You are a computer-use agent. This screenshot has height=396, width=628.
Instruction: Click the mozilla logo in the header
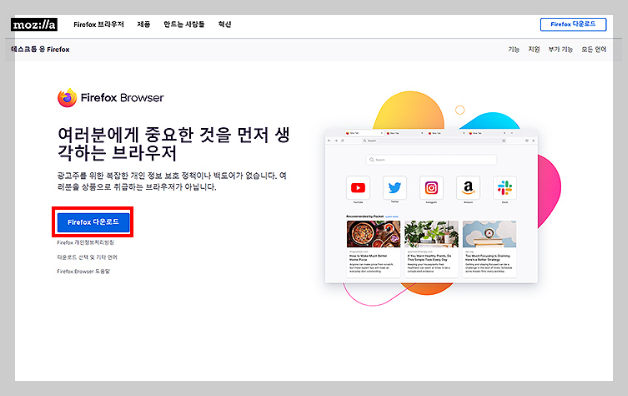click(x=34, y=24)
